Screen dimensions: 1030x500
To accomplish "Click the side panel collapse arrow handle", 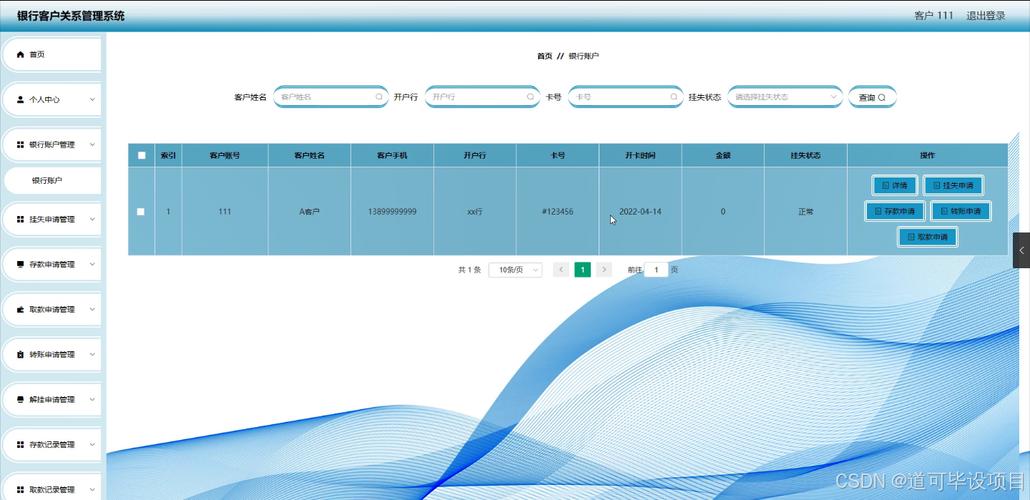I will coord(1021,250).
